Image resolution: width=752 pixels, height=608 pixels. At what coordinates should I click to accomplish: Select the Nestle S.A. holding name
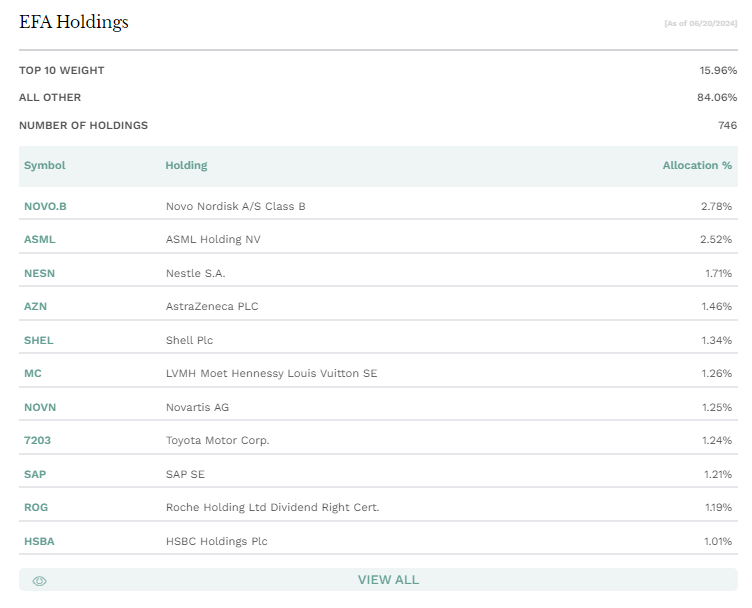pos(196,273)
